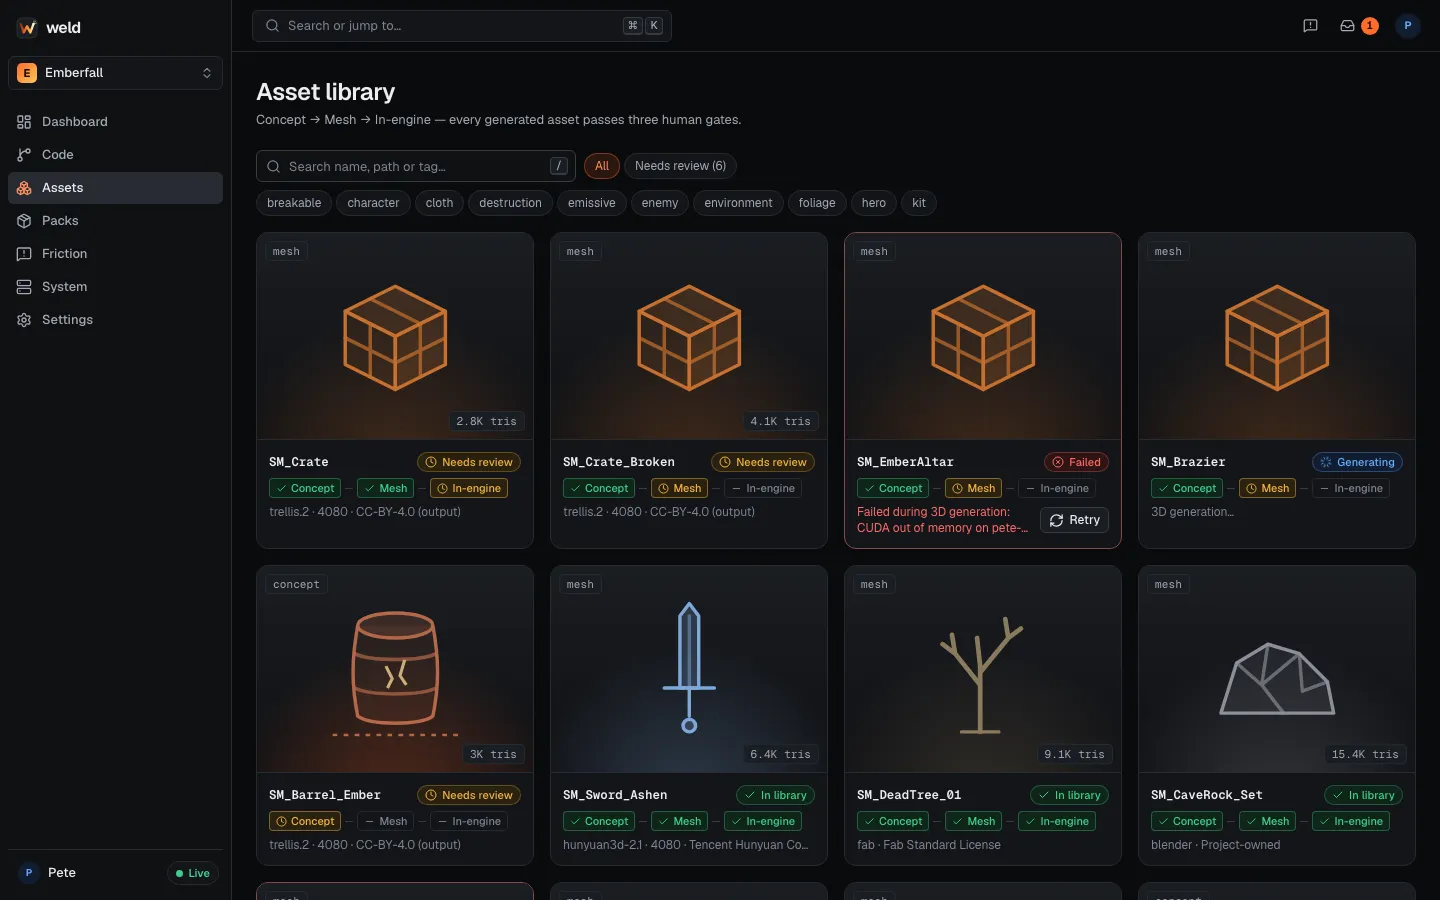1440x900 pixels.
Task: Select the All filter
Action: (602, 166)
